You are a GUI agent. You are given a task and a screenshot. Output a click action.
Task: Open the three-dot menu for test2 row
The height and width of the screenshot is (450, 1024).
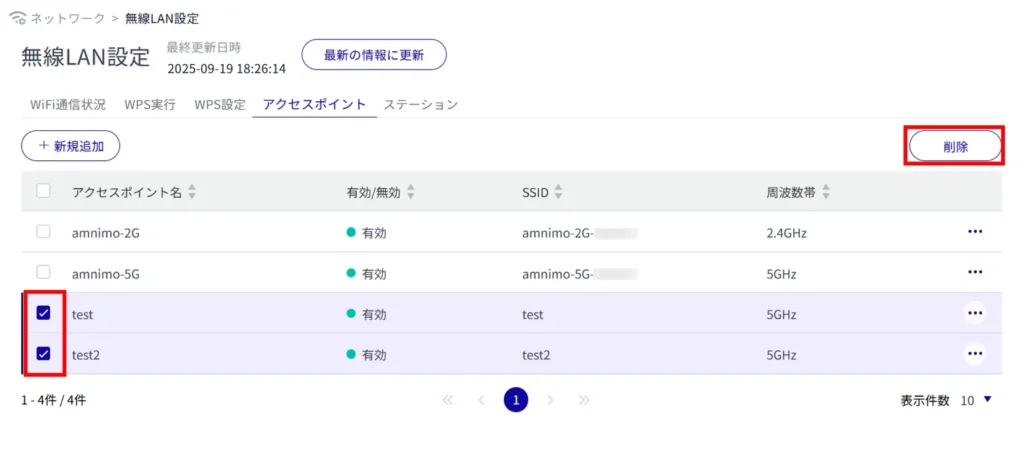pyautogui.click(x=974, y=354)
